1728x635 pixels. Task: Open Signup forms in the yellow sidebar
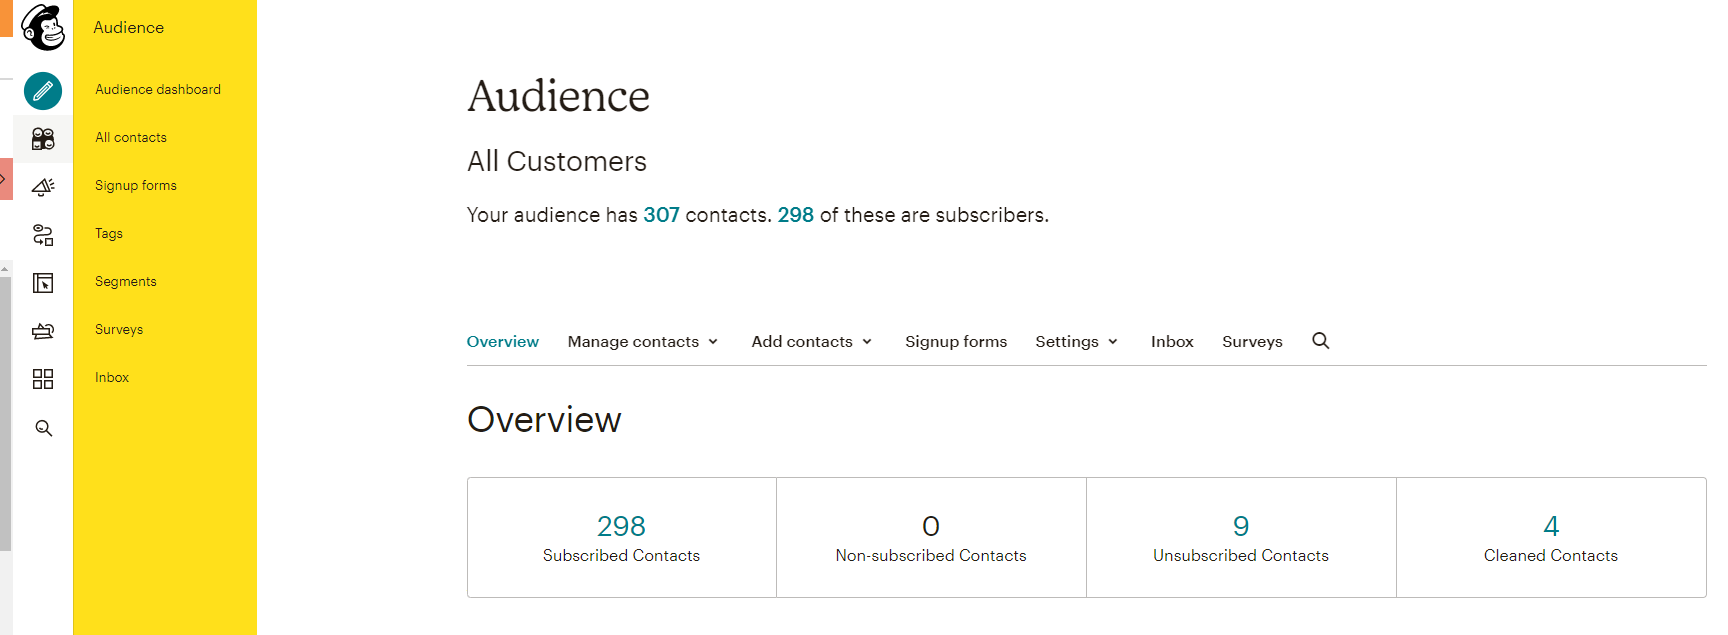136,185
